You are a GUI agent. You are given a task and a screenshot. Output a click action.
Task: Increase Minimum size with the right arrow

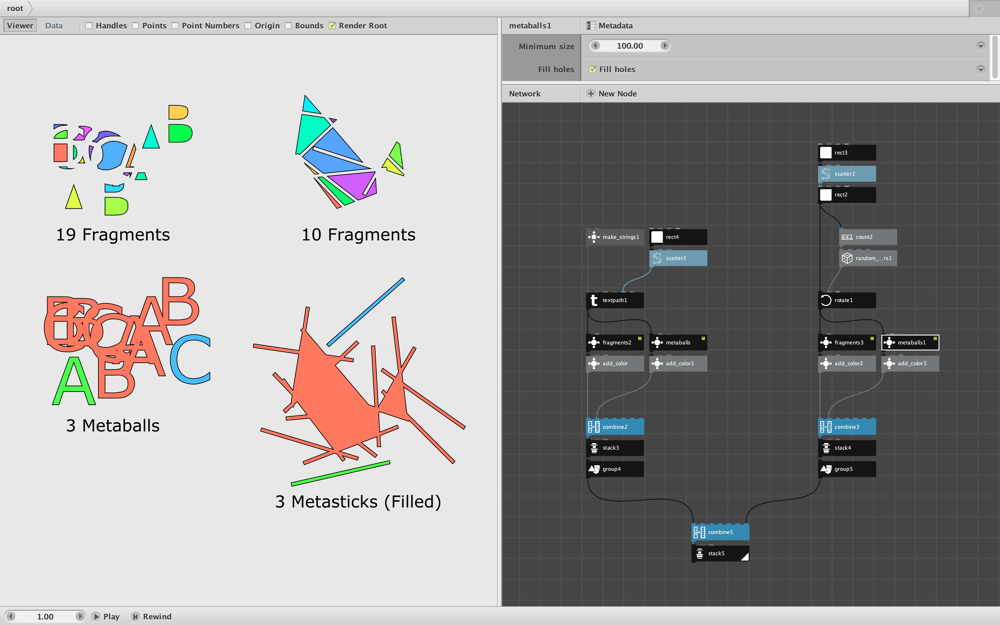pyautogui.click(x=665, y=46)
